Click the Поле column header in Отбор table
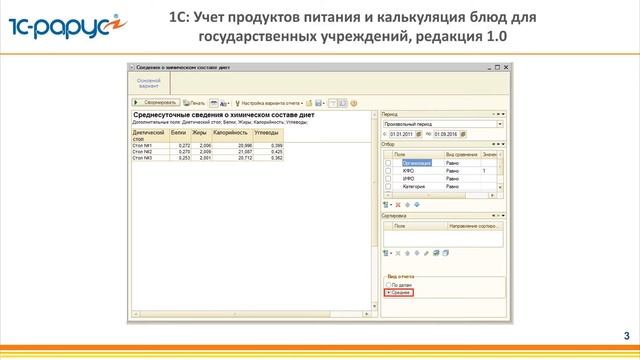This screenshot has width=640, height=360. (x=418, y=155)
